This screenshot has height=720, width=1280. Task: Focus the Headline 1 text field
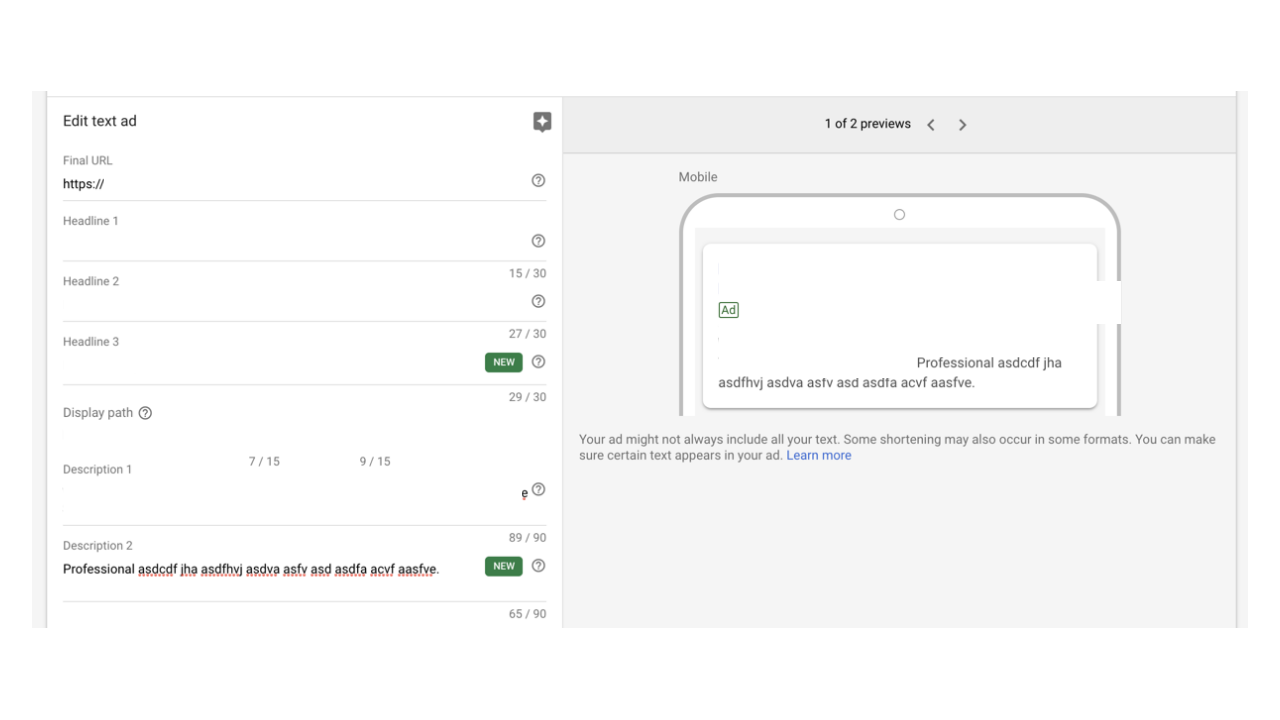[x=294, y=244]
